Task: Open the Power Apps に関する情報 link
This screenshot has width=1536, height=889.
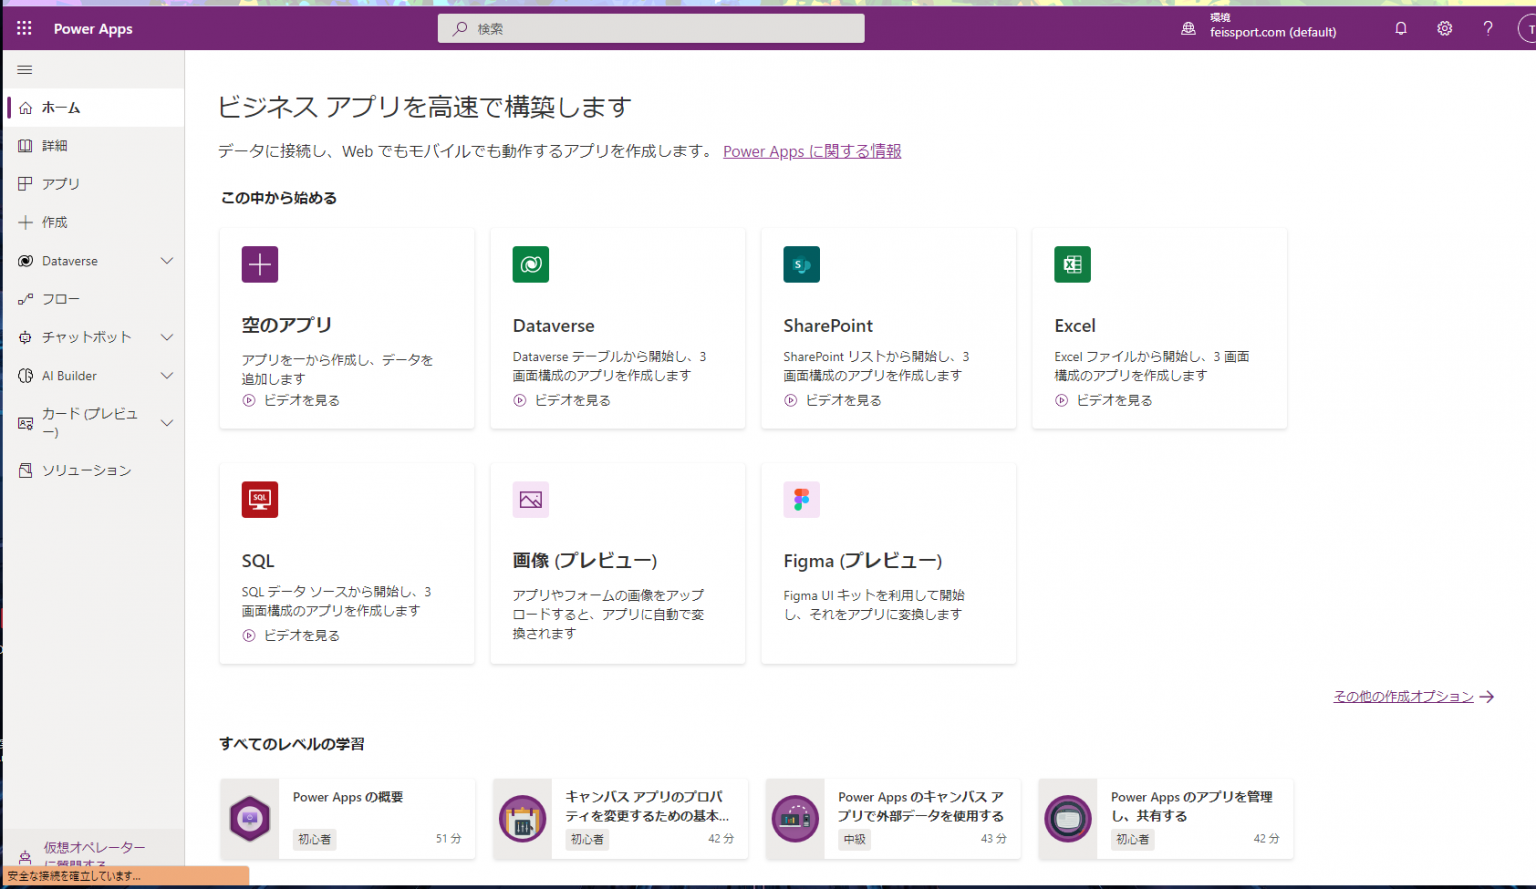Action: click(x=811, y=151)
